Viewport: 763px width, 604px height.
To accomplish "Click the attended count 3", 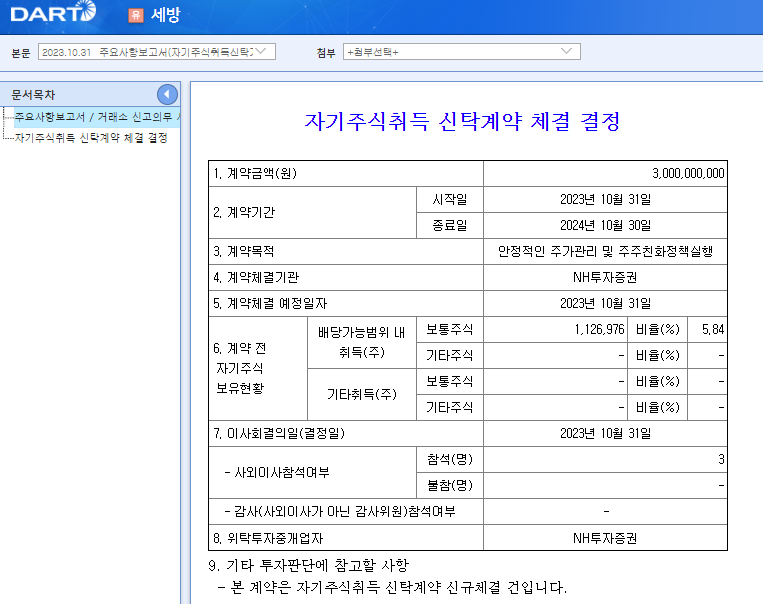I will click(721, 459).
